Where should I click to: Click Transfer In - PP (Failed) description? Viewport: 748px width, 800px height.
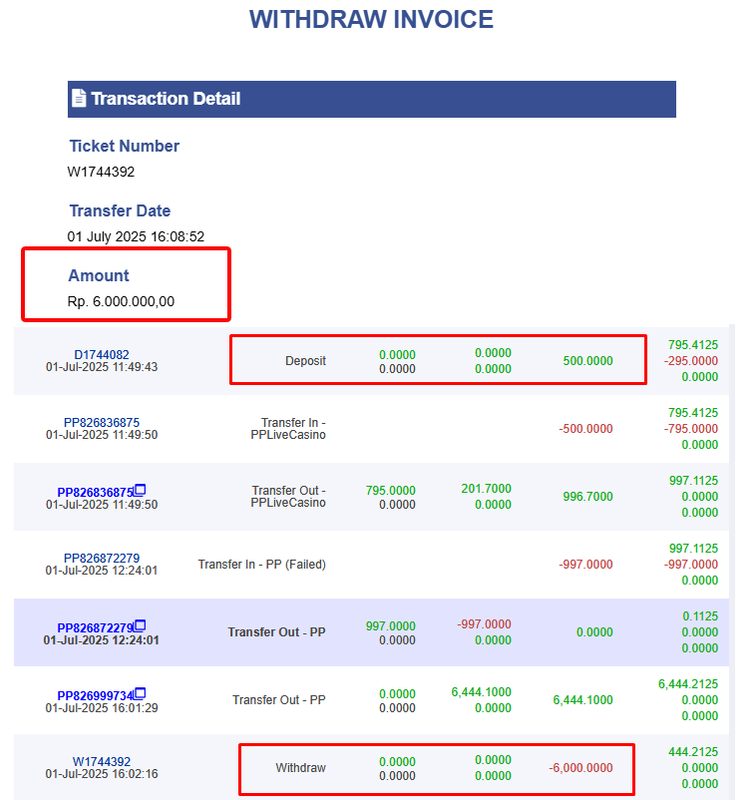coord(262,564)
